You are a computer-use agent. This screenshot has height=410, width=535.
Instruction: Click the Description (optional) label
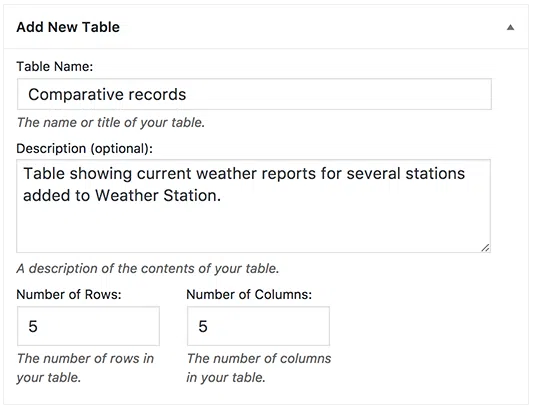tap(84, 148)
